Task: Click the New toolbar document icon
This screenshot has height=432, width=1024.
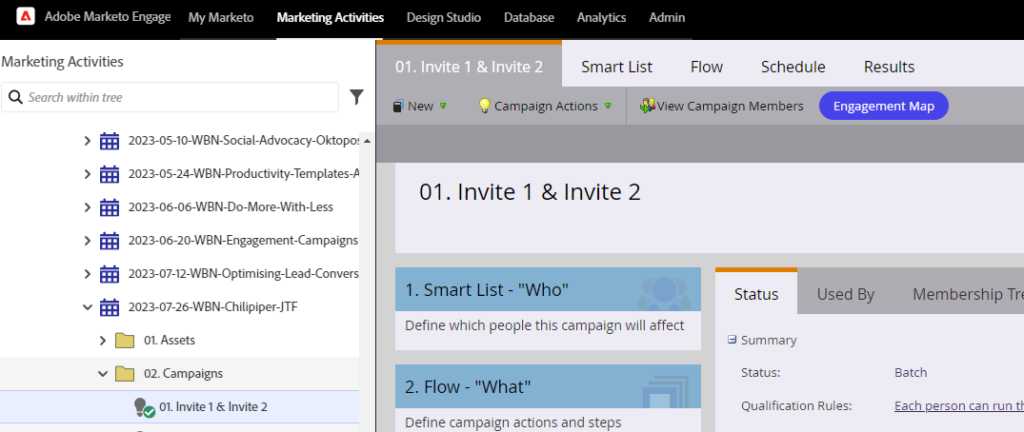Action: (398, 106)
